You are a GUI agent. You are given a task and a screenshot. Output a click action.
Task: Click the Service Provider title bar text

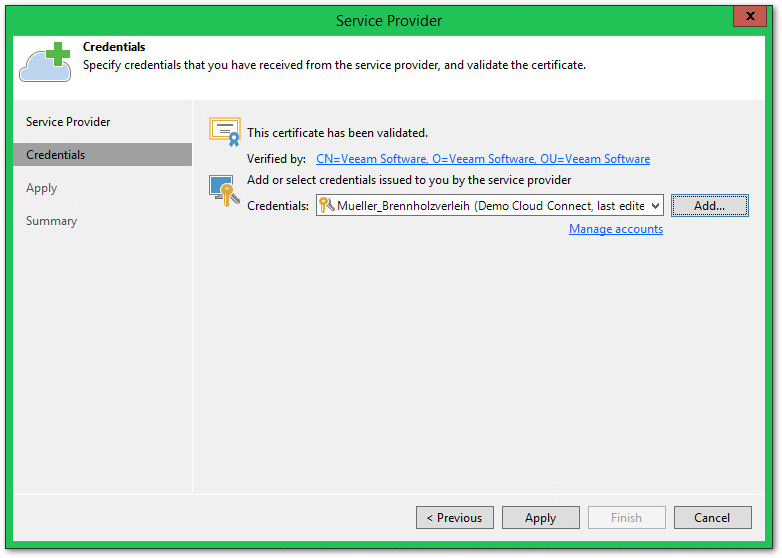tap(389, 20)
